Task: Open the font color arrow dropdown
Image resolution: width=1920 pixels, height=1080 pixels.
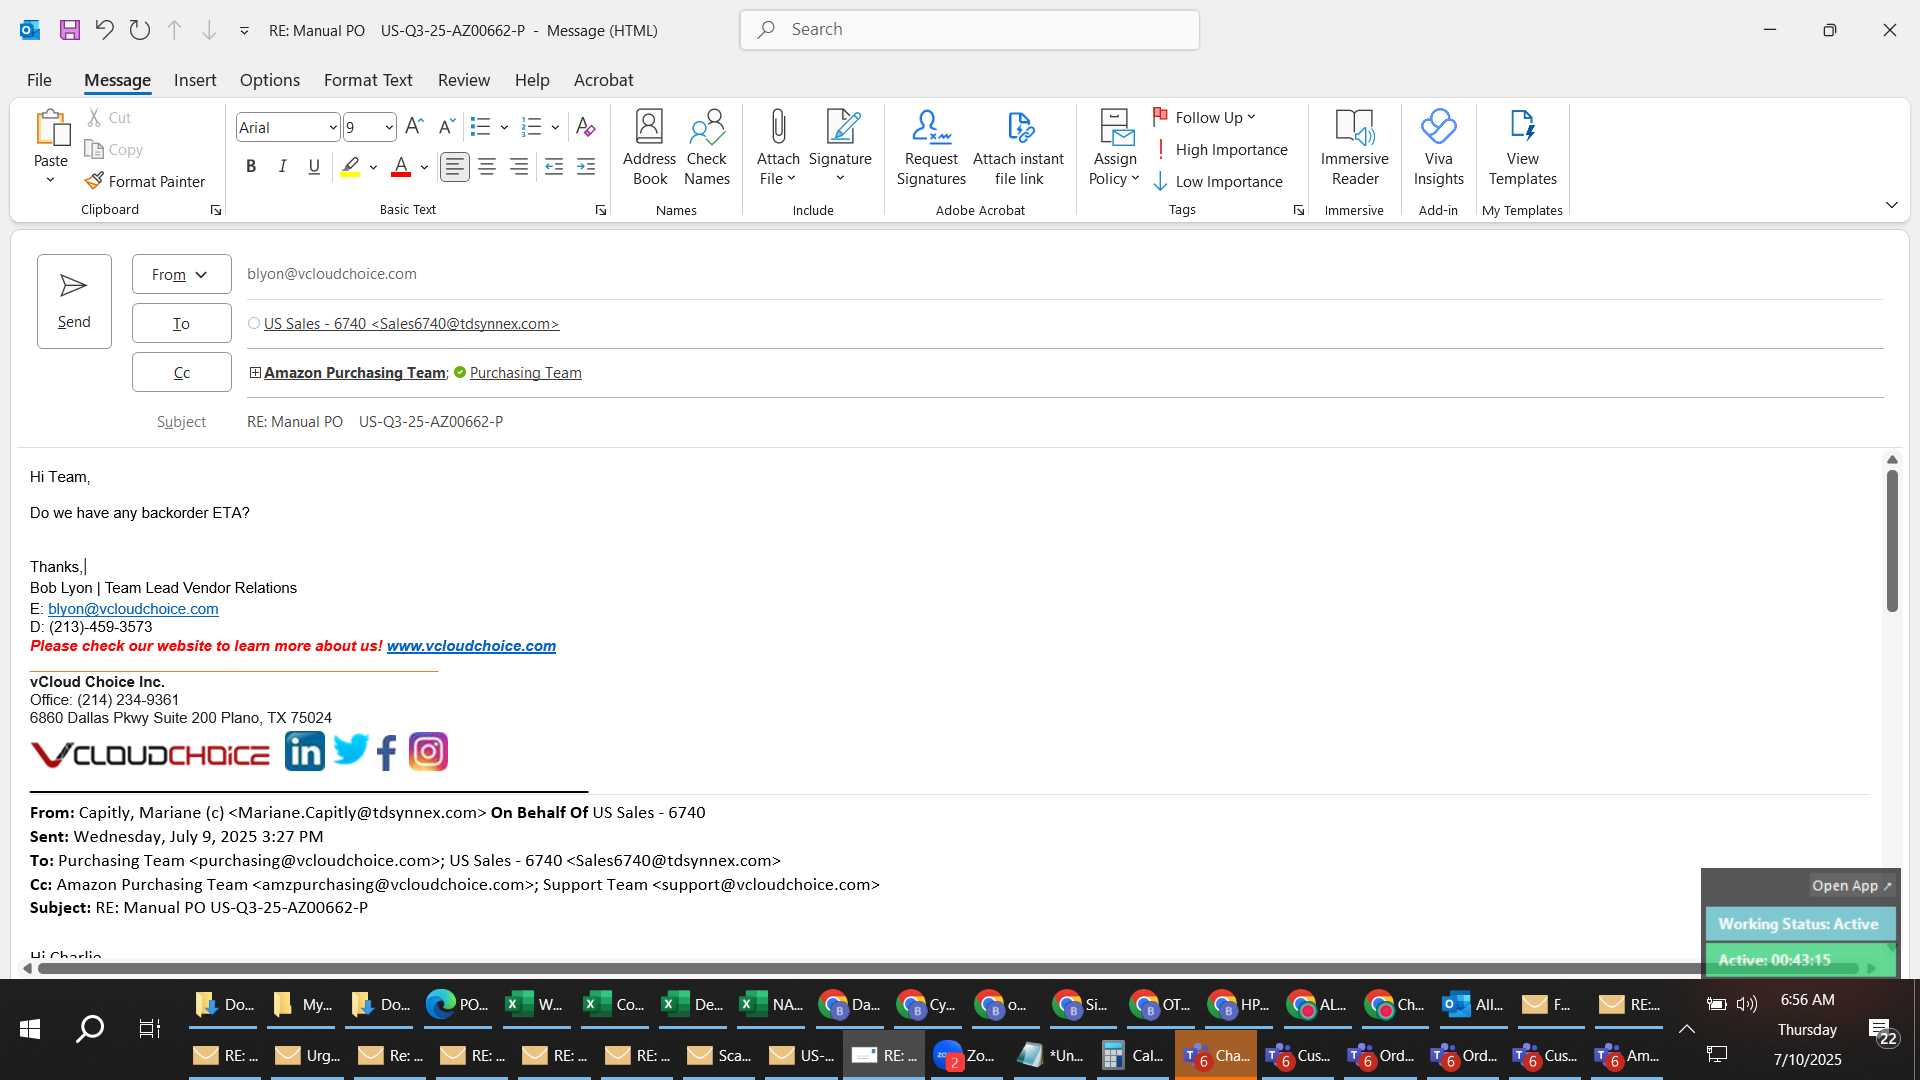Action: pos(424,167)
